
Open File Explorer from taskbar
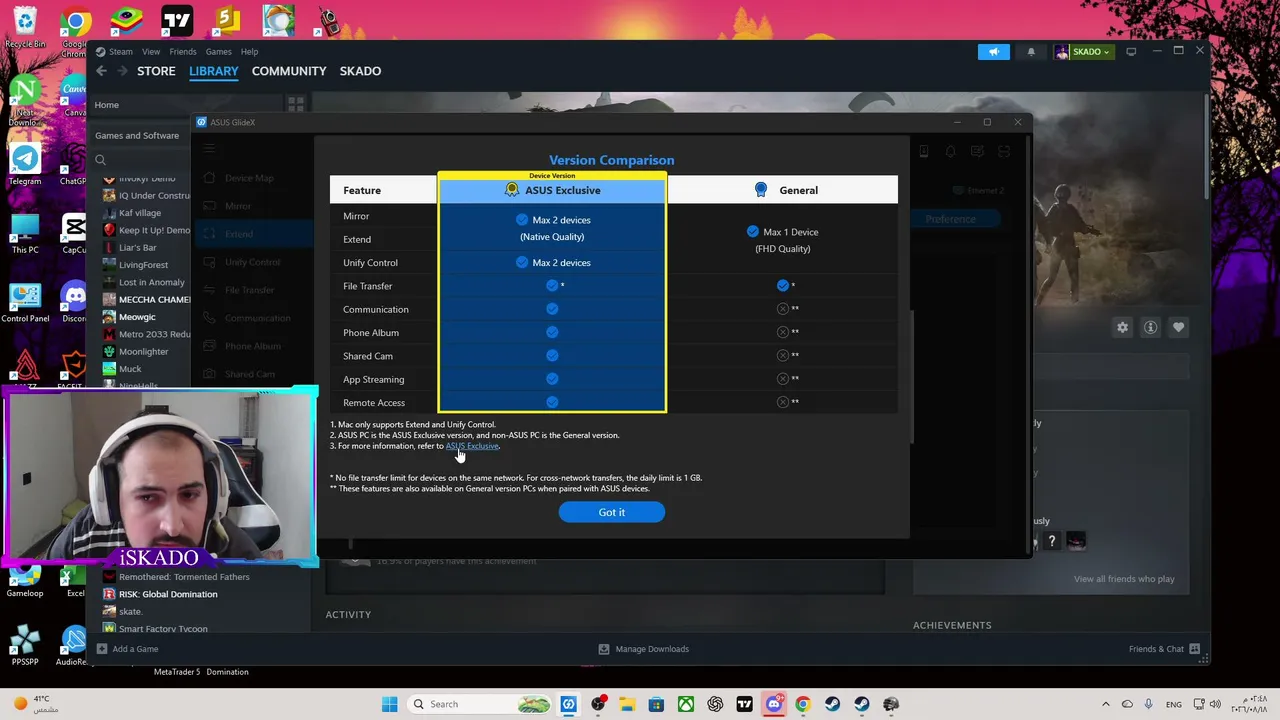click(x=627, y=704)
